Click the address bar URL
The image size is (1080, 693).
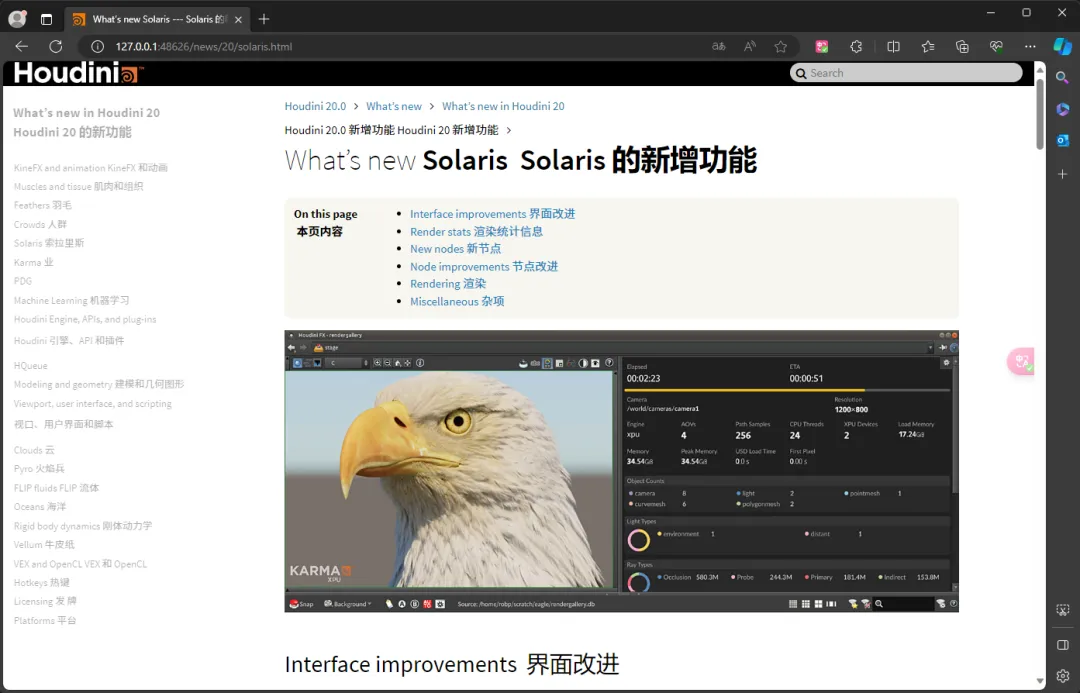tap(204, 47)
